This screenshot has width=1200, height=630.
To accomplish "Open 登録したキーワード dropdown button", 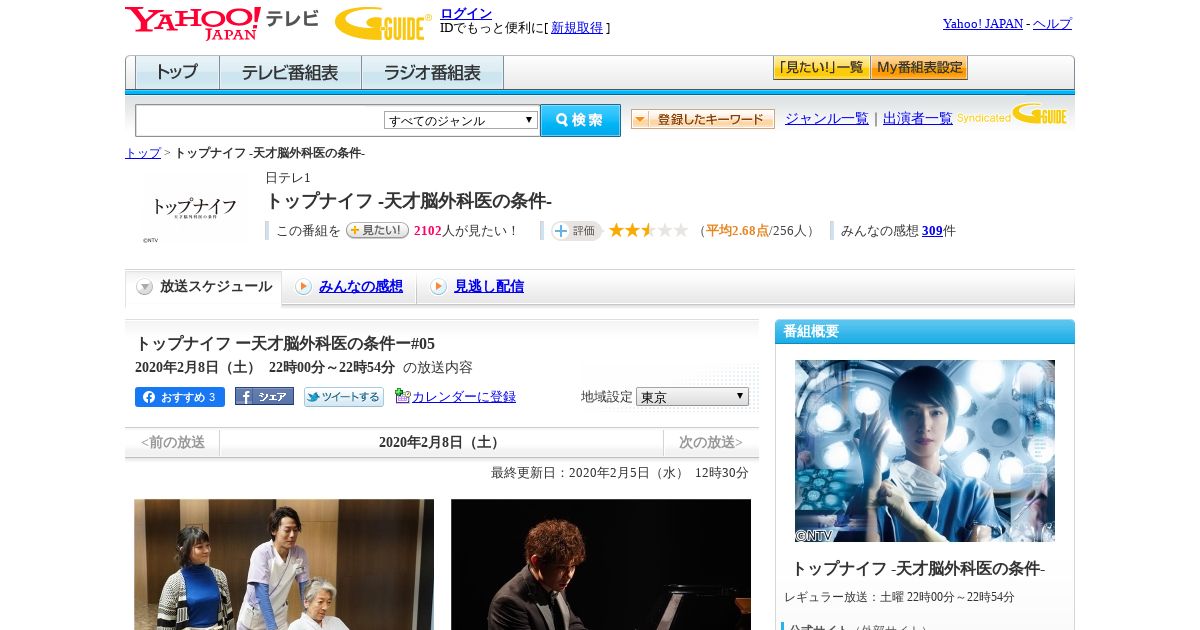I will tap(703, 119).
